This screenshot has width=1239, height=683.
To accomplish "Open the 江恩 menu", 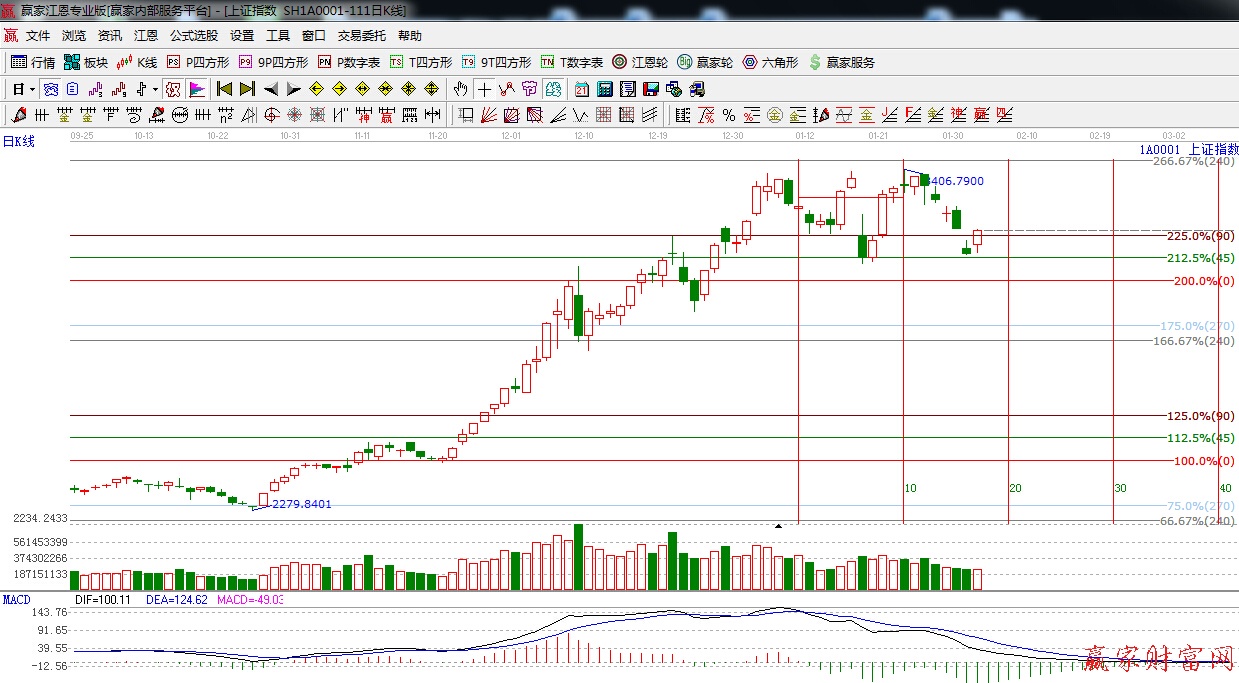I will tap(146, 36).
